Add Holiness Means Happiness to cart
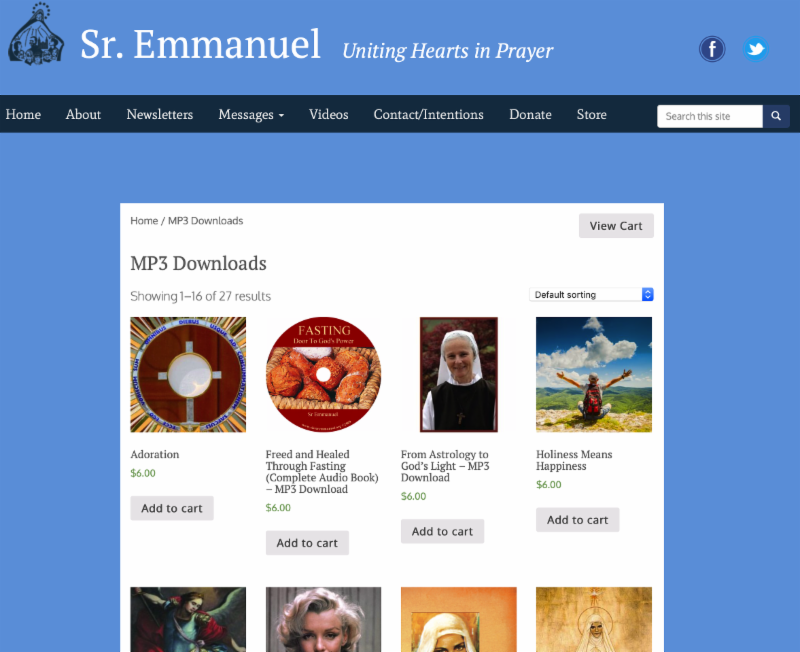Image resolution: width=800 pixels, height=652 pixels. 578,520
